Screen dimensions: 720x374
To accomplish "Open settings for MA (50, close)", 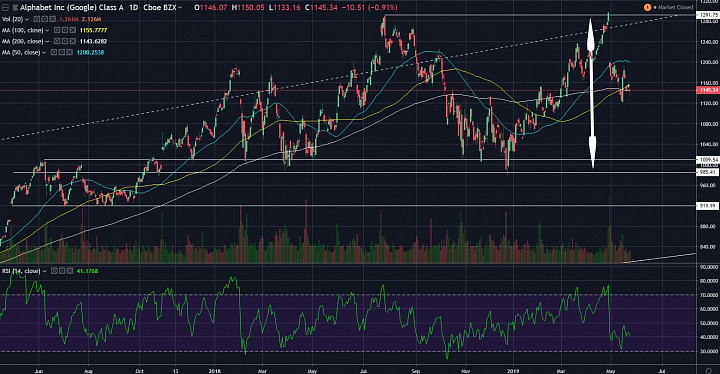I will pyautogui.click(x=62, y=52).
